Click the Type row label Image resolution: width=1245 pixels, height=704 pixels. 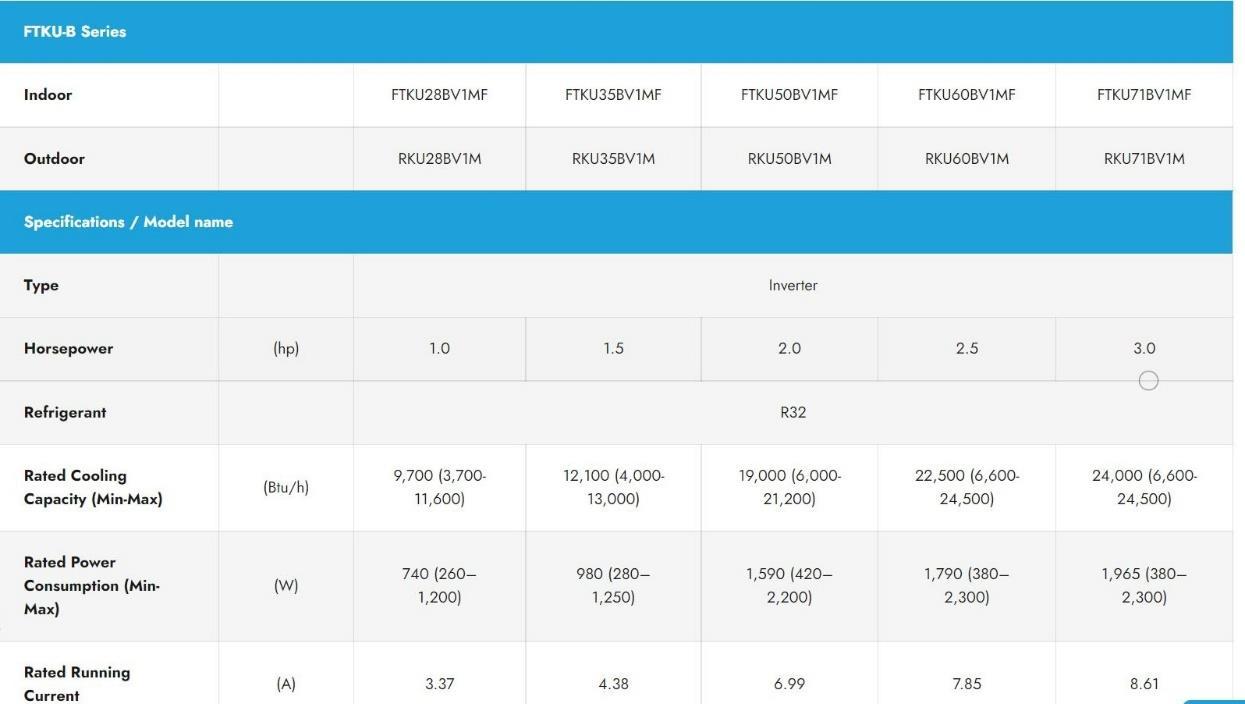pyautogui.click(x=41, y=286)
